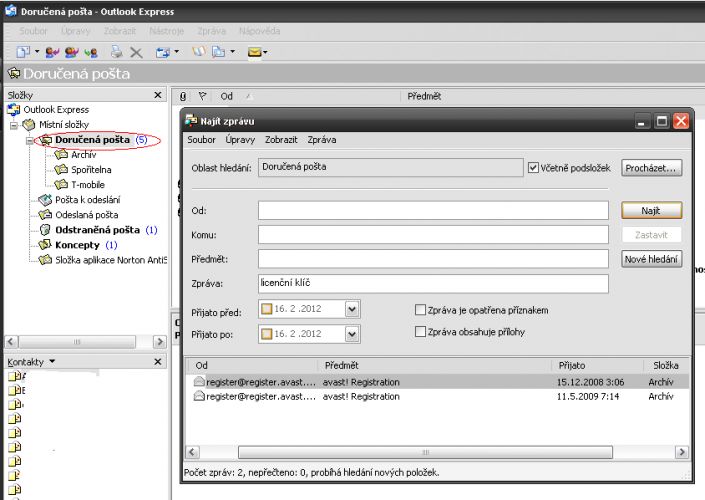Image resolution: width=705 pixels, height=500 pixels.
Task: Click the Od search input field
Action: tap(433, 210)
